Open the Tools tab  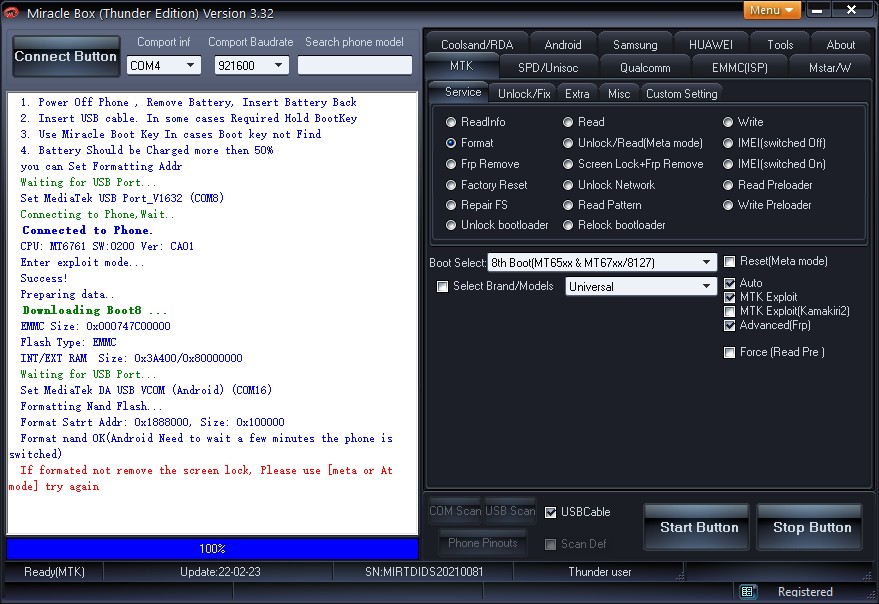[x=780, y=44]
